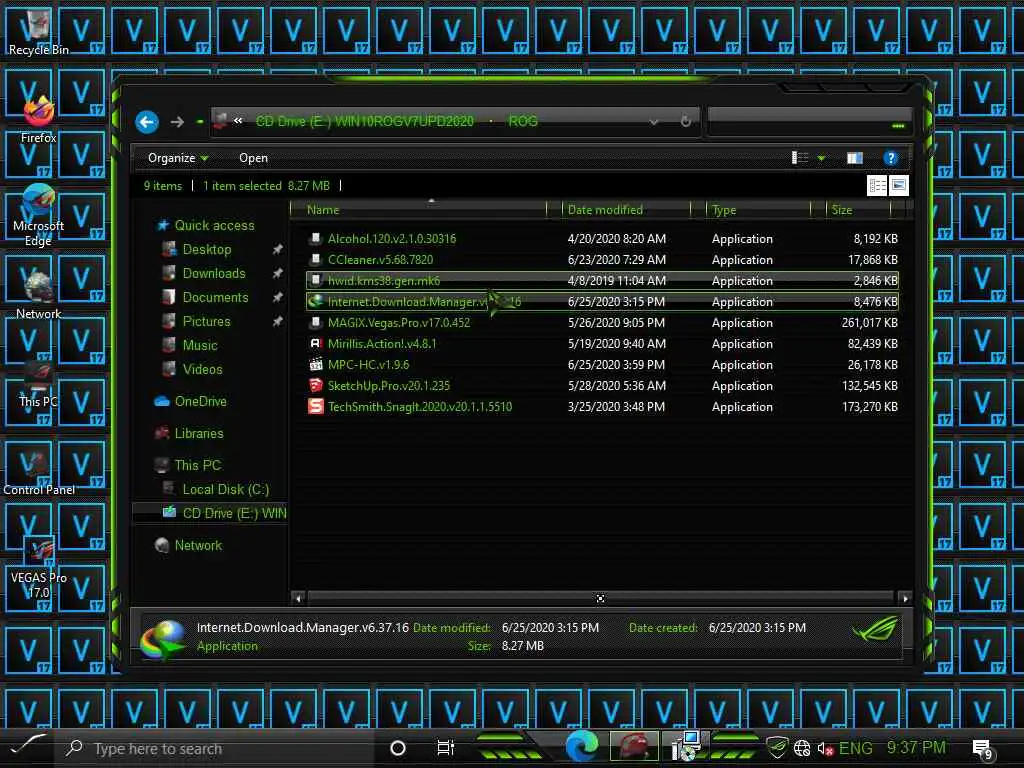Click CD Drive (E:) breadcrumb in address bar
1024x768 pixels.
364,121
